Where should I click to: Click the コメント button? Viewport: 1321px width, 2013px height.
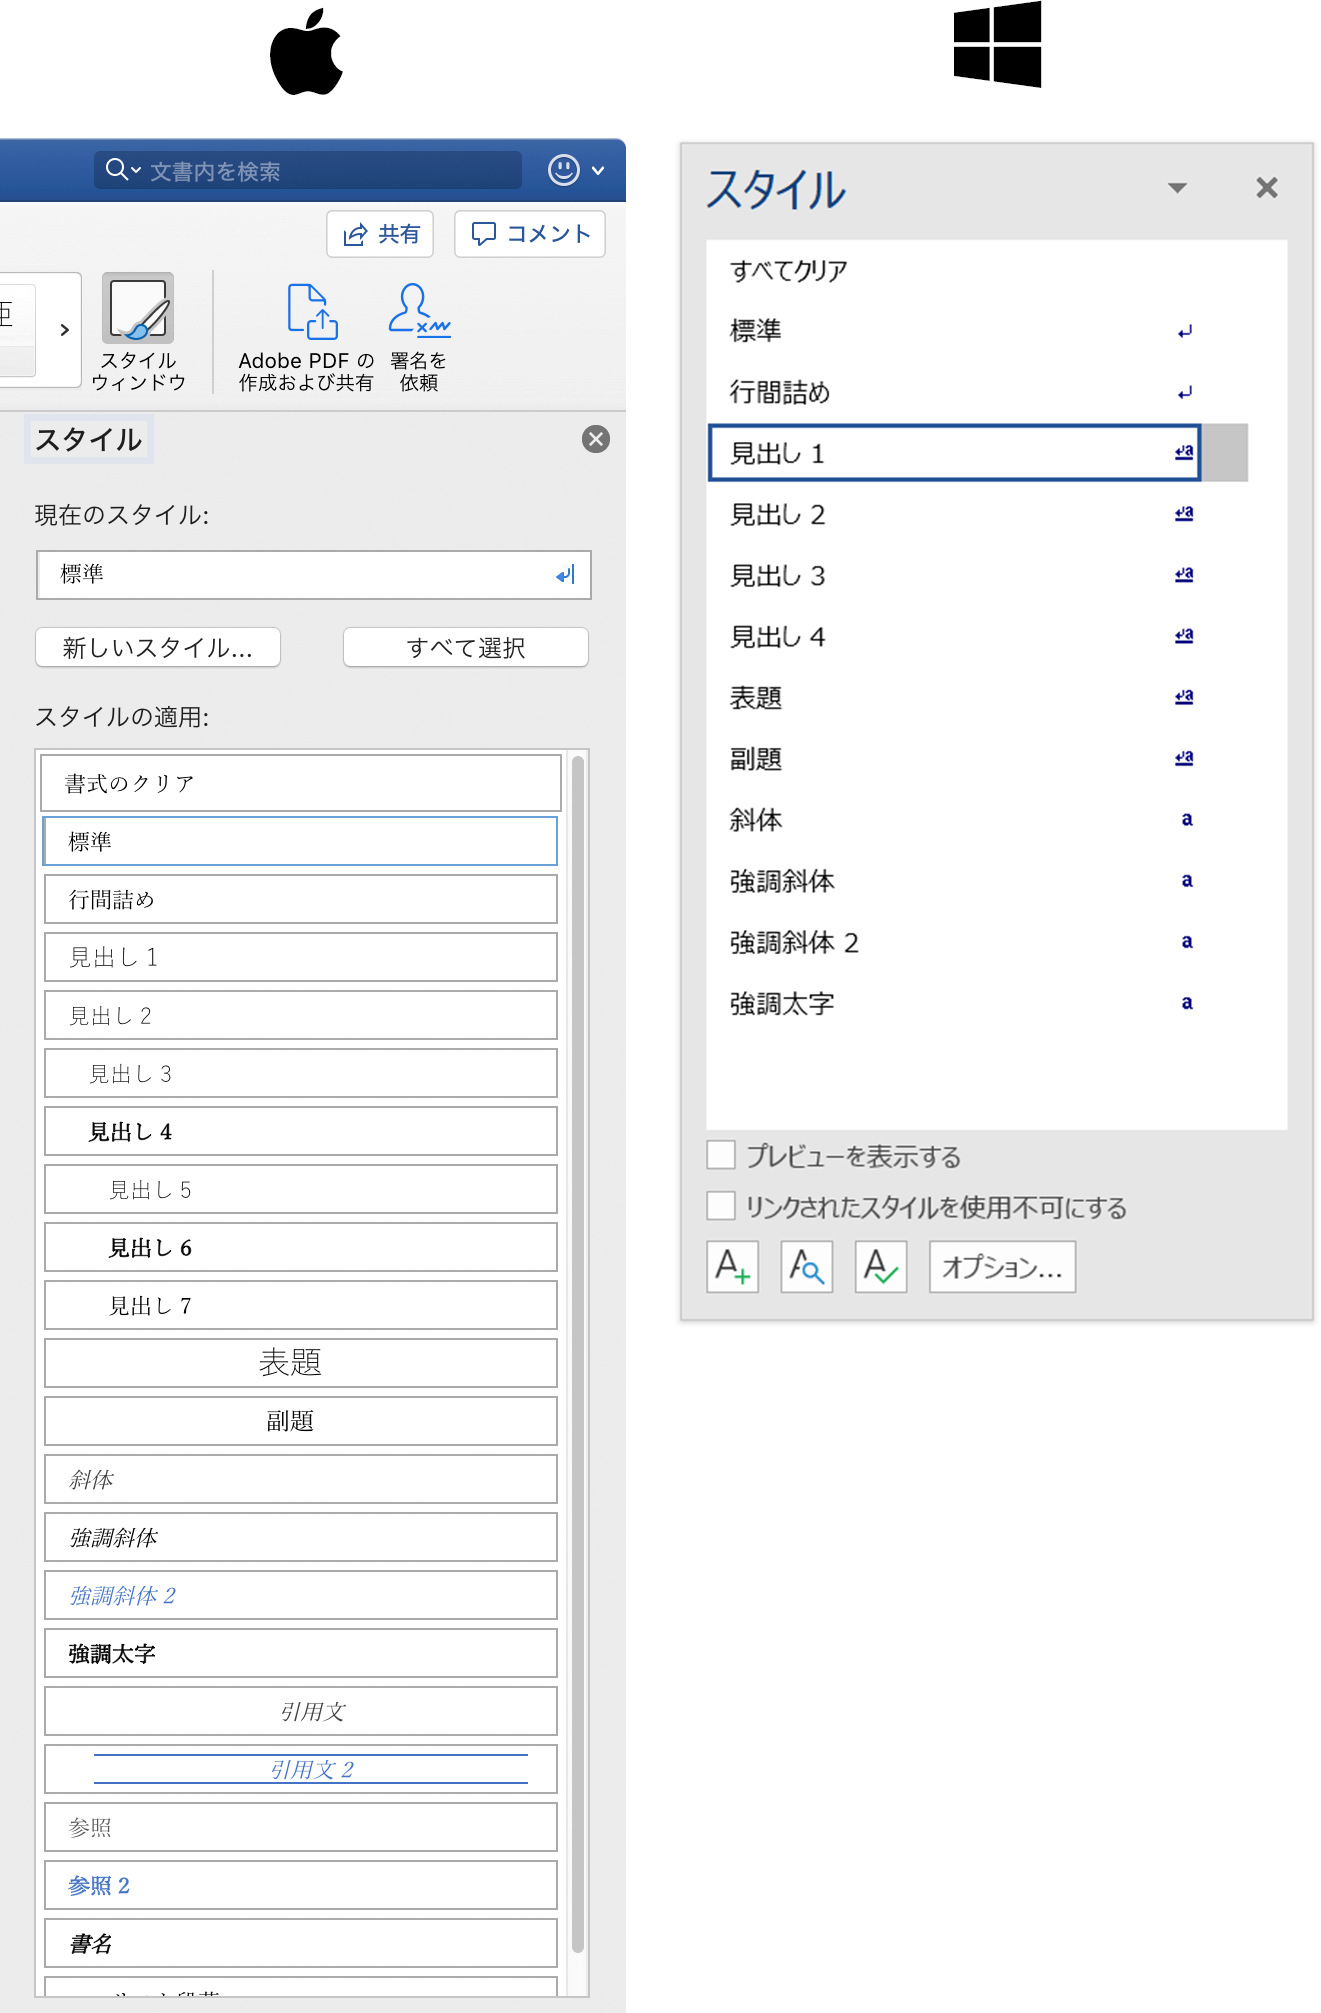tap(530, 234)
